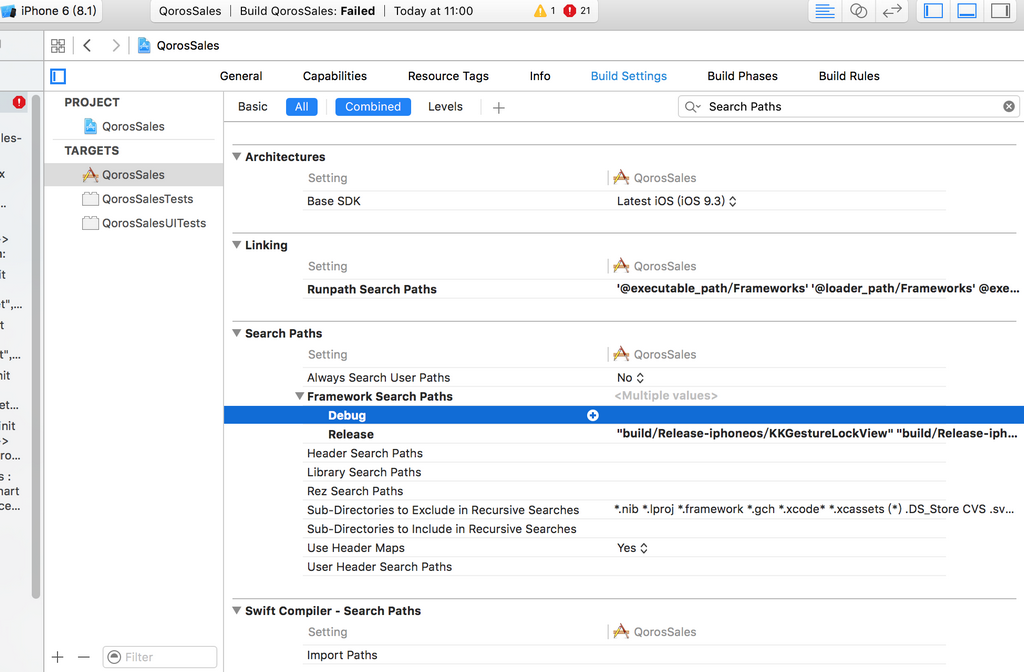Viewport: 1024px width, 672px height.
Task: Click the red error count indicator
Action: [577, 10]
